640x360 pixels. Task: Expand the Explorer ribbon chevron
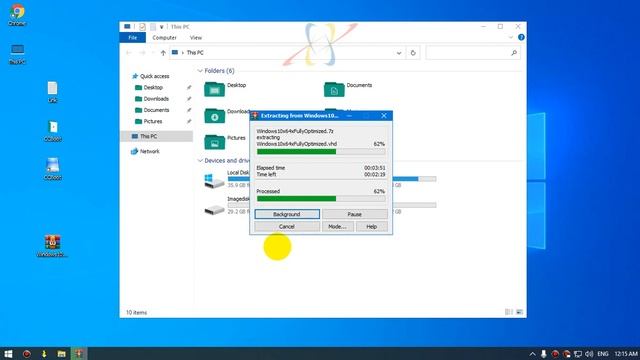(x=510, y=37)
